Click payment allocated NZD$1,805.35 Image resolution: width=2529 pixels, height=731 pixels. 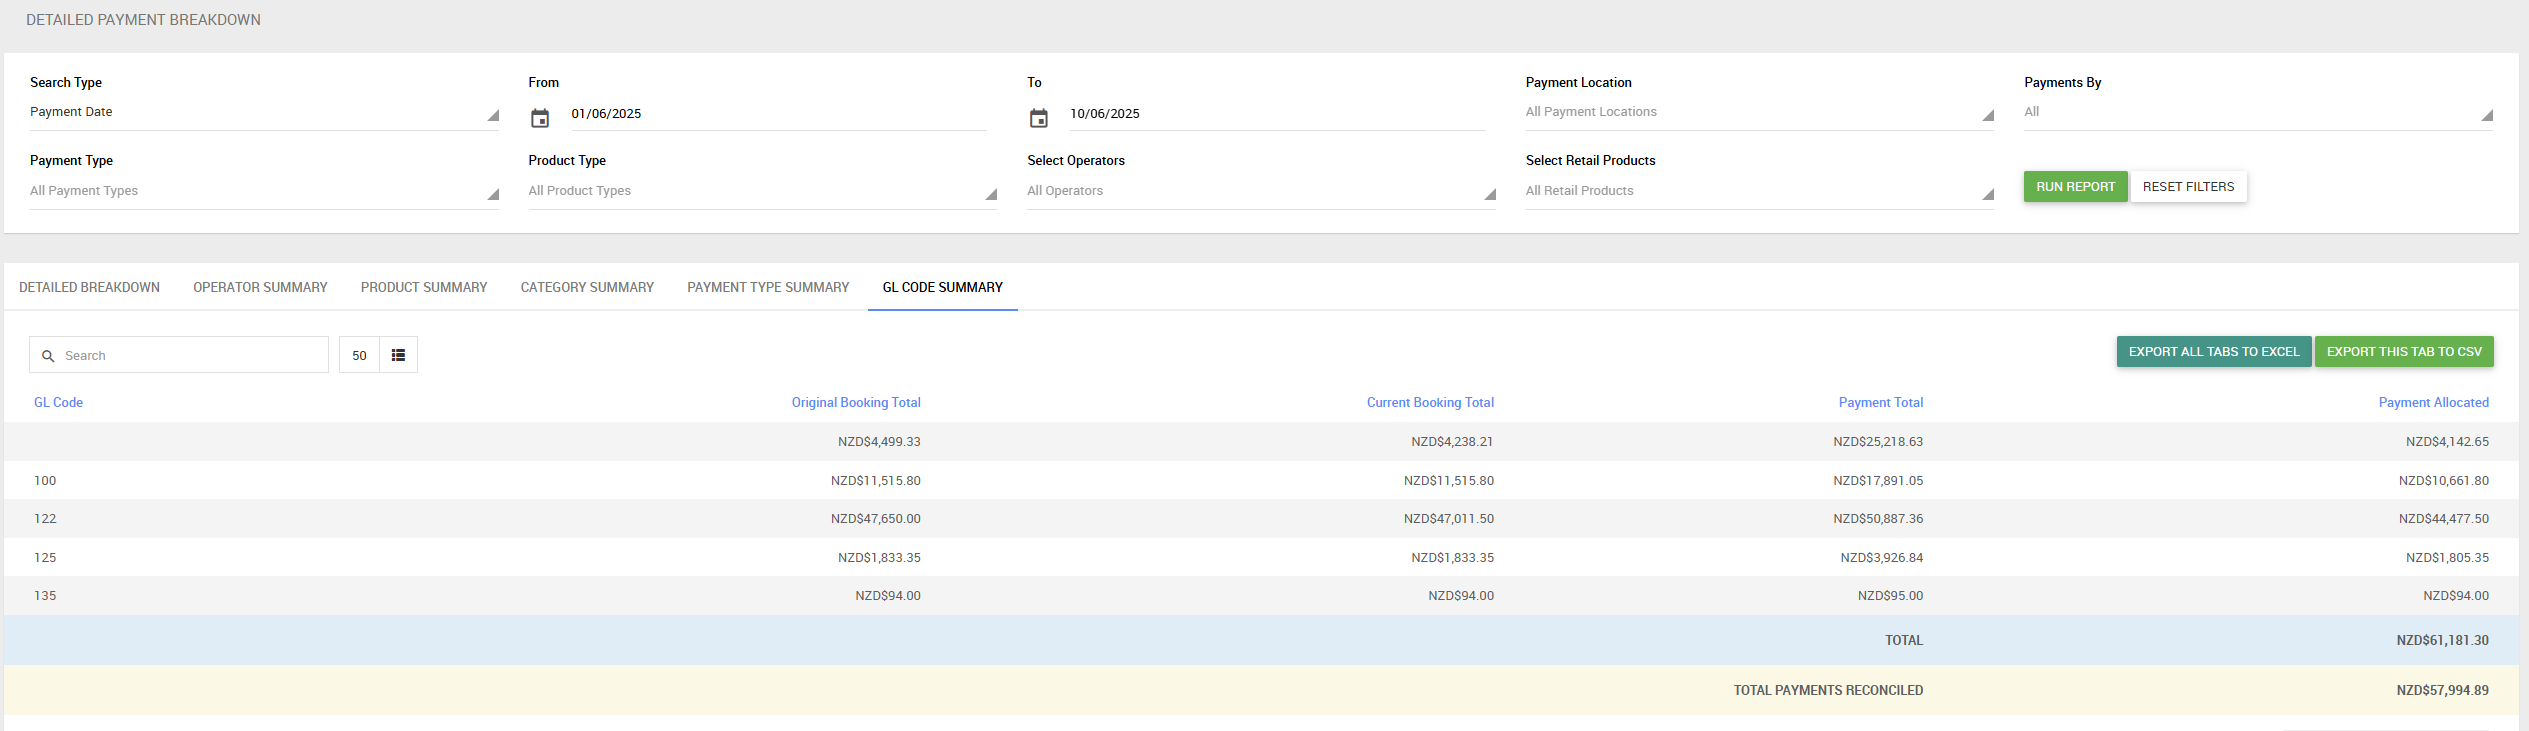[2447, 558]
